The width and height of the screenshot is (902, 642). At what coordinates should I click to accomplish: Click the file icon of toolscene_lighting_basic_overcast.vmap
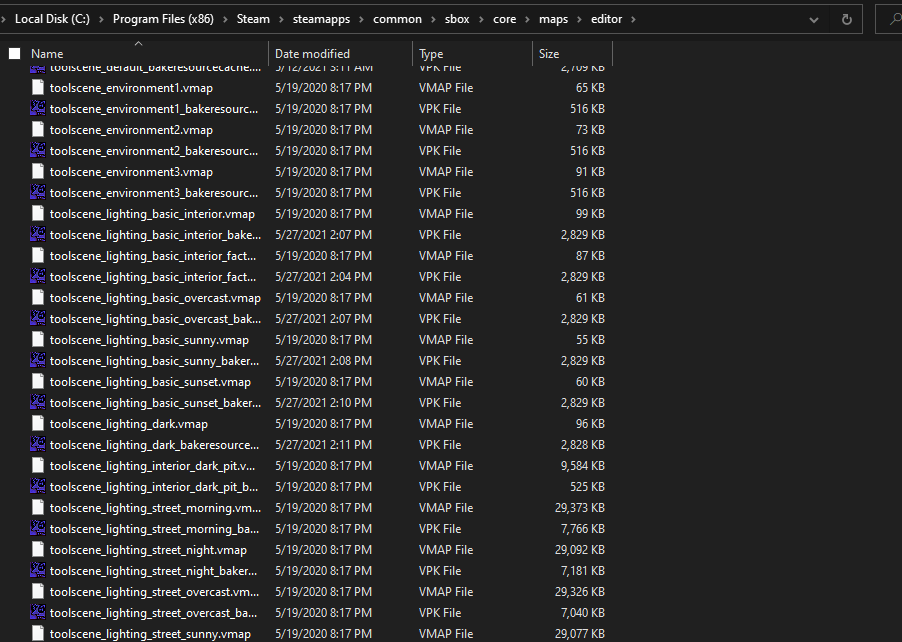37,297
